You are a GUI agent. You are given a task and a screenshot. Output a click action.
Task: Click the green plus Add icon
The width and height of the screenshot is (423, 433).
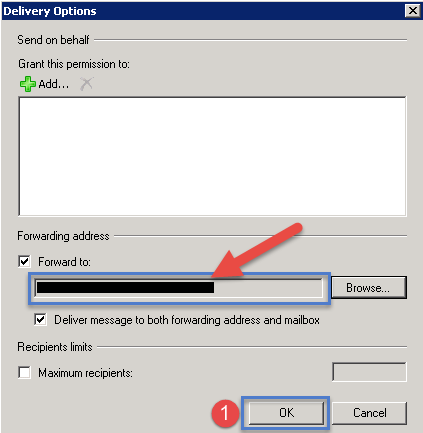[27, 84]
